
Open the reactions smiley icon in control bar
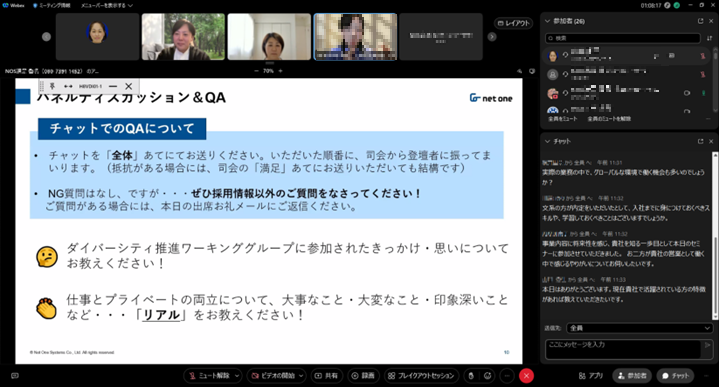(487, 376)
